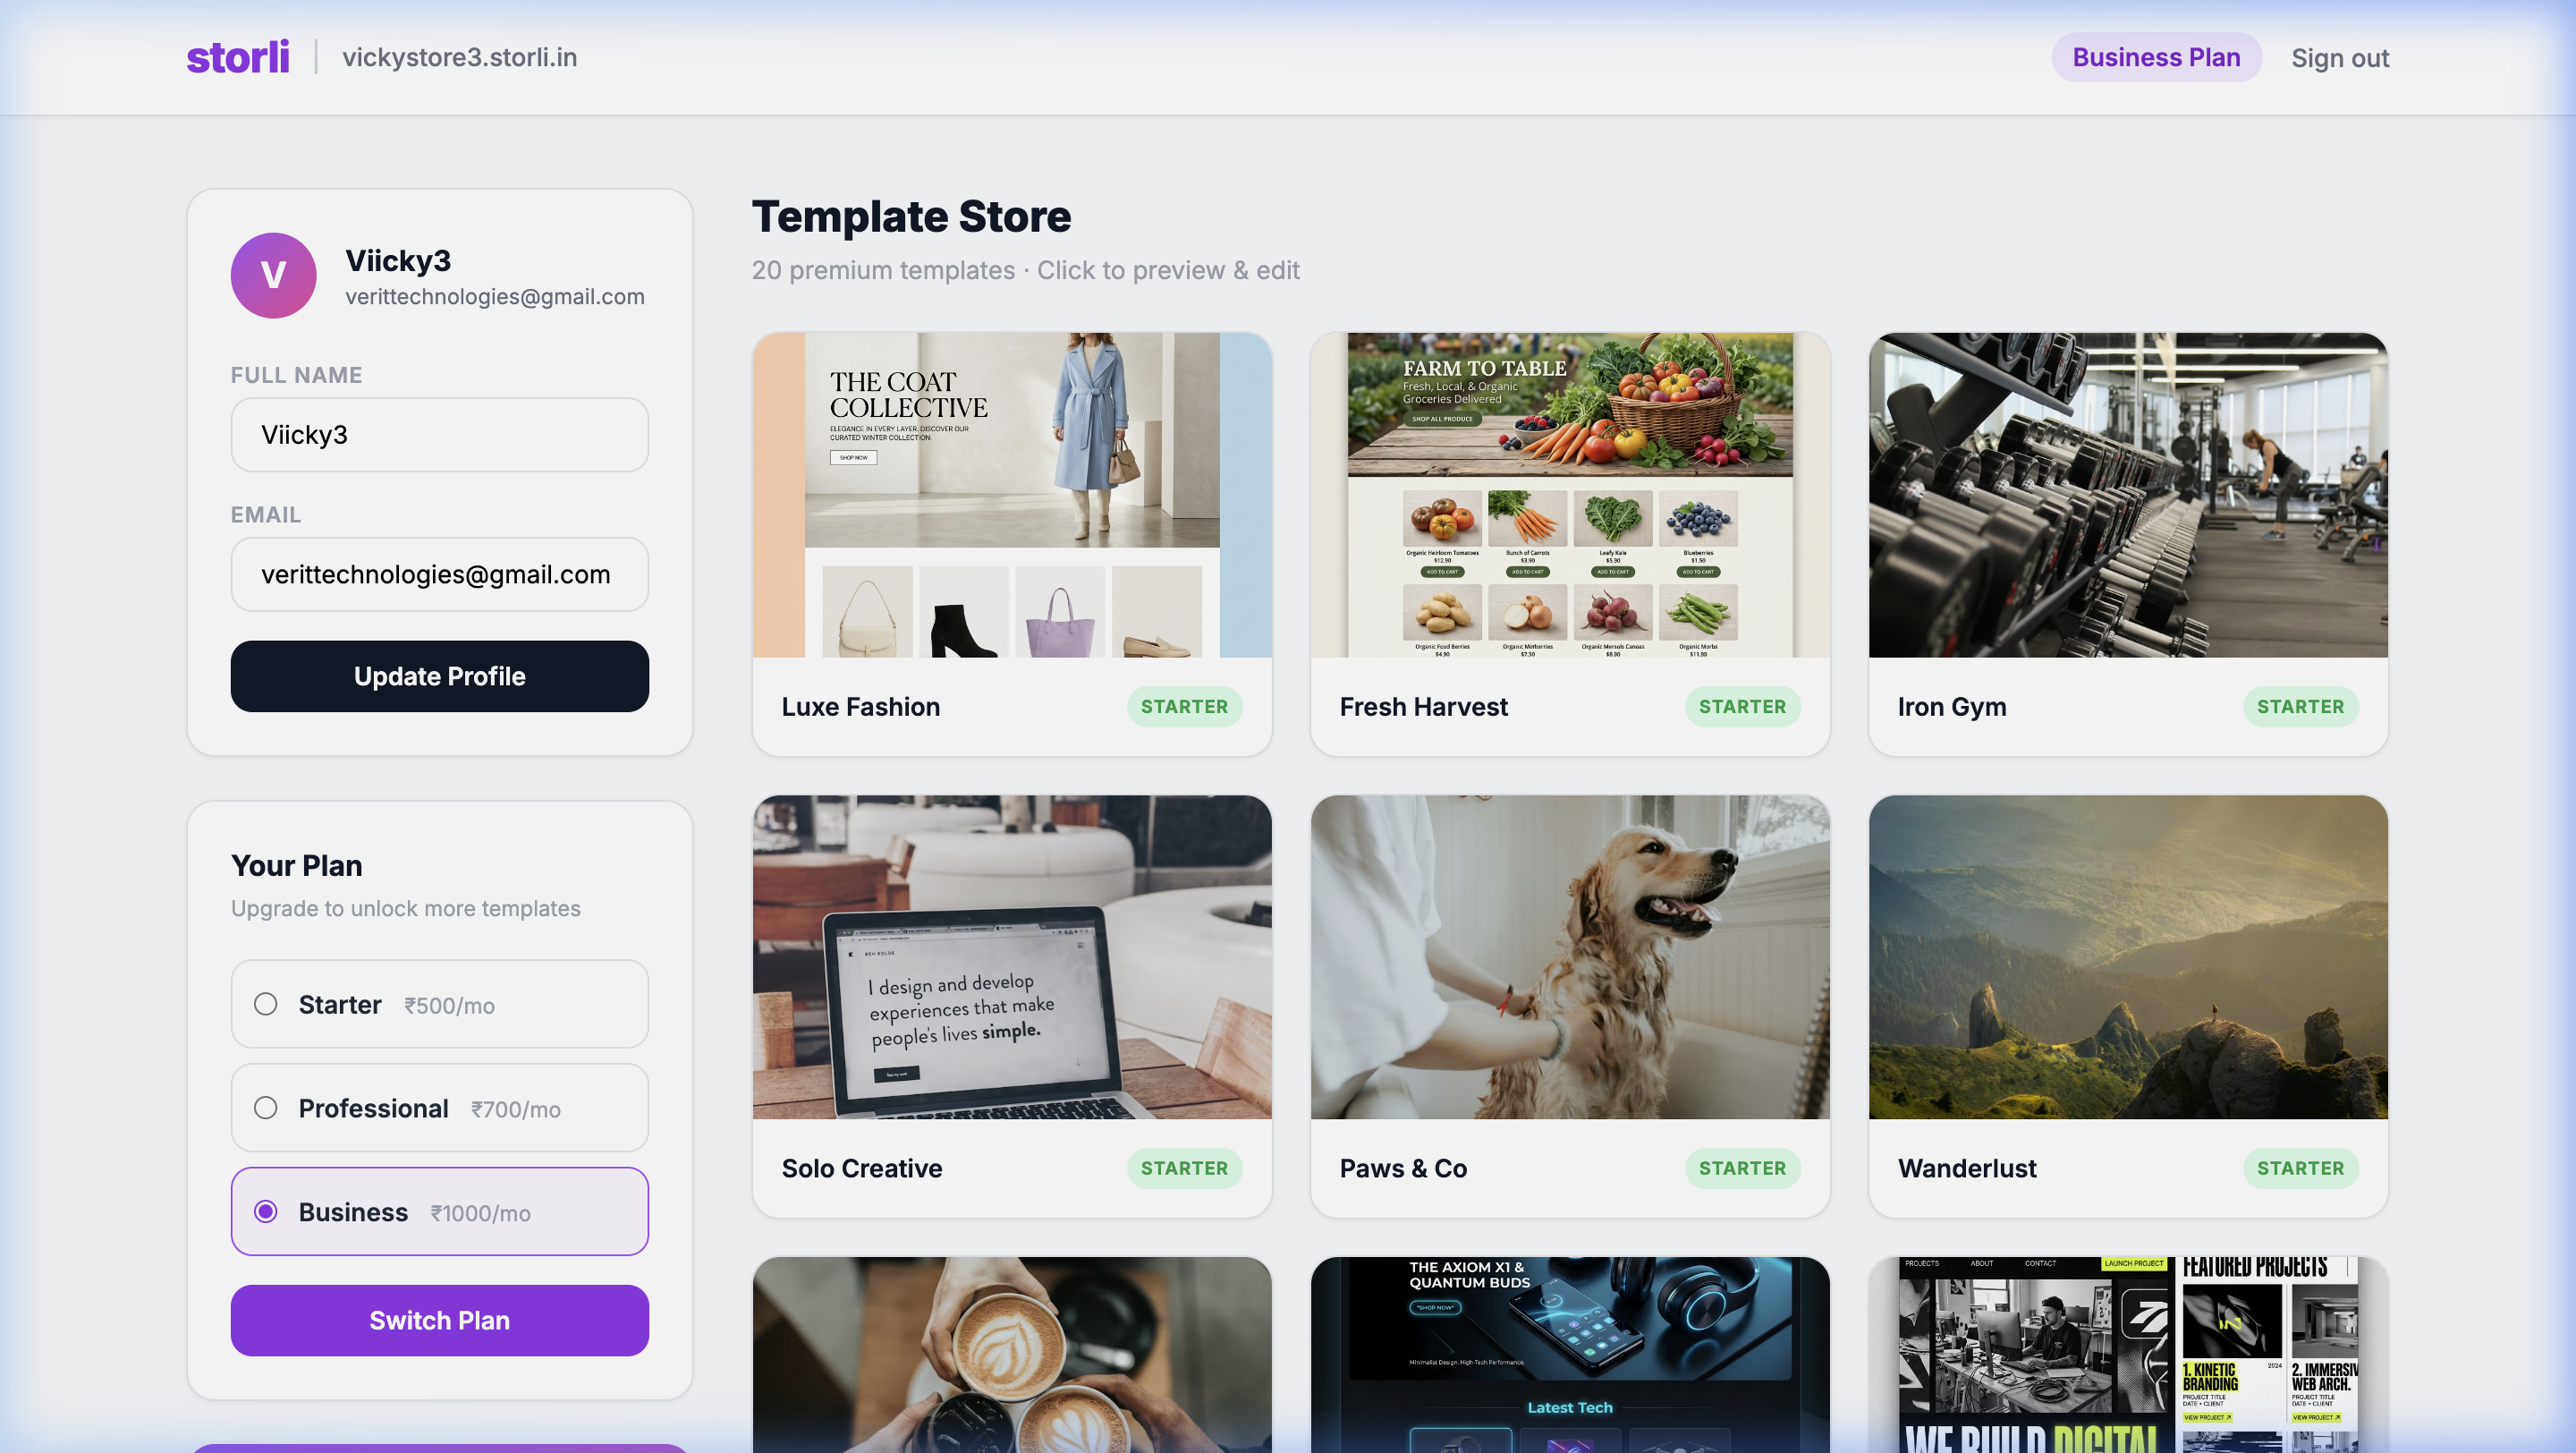2576x1453 pixels.
Task: Open the Luxe Fashion template thumbnail
Action: (1012, 495)
